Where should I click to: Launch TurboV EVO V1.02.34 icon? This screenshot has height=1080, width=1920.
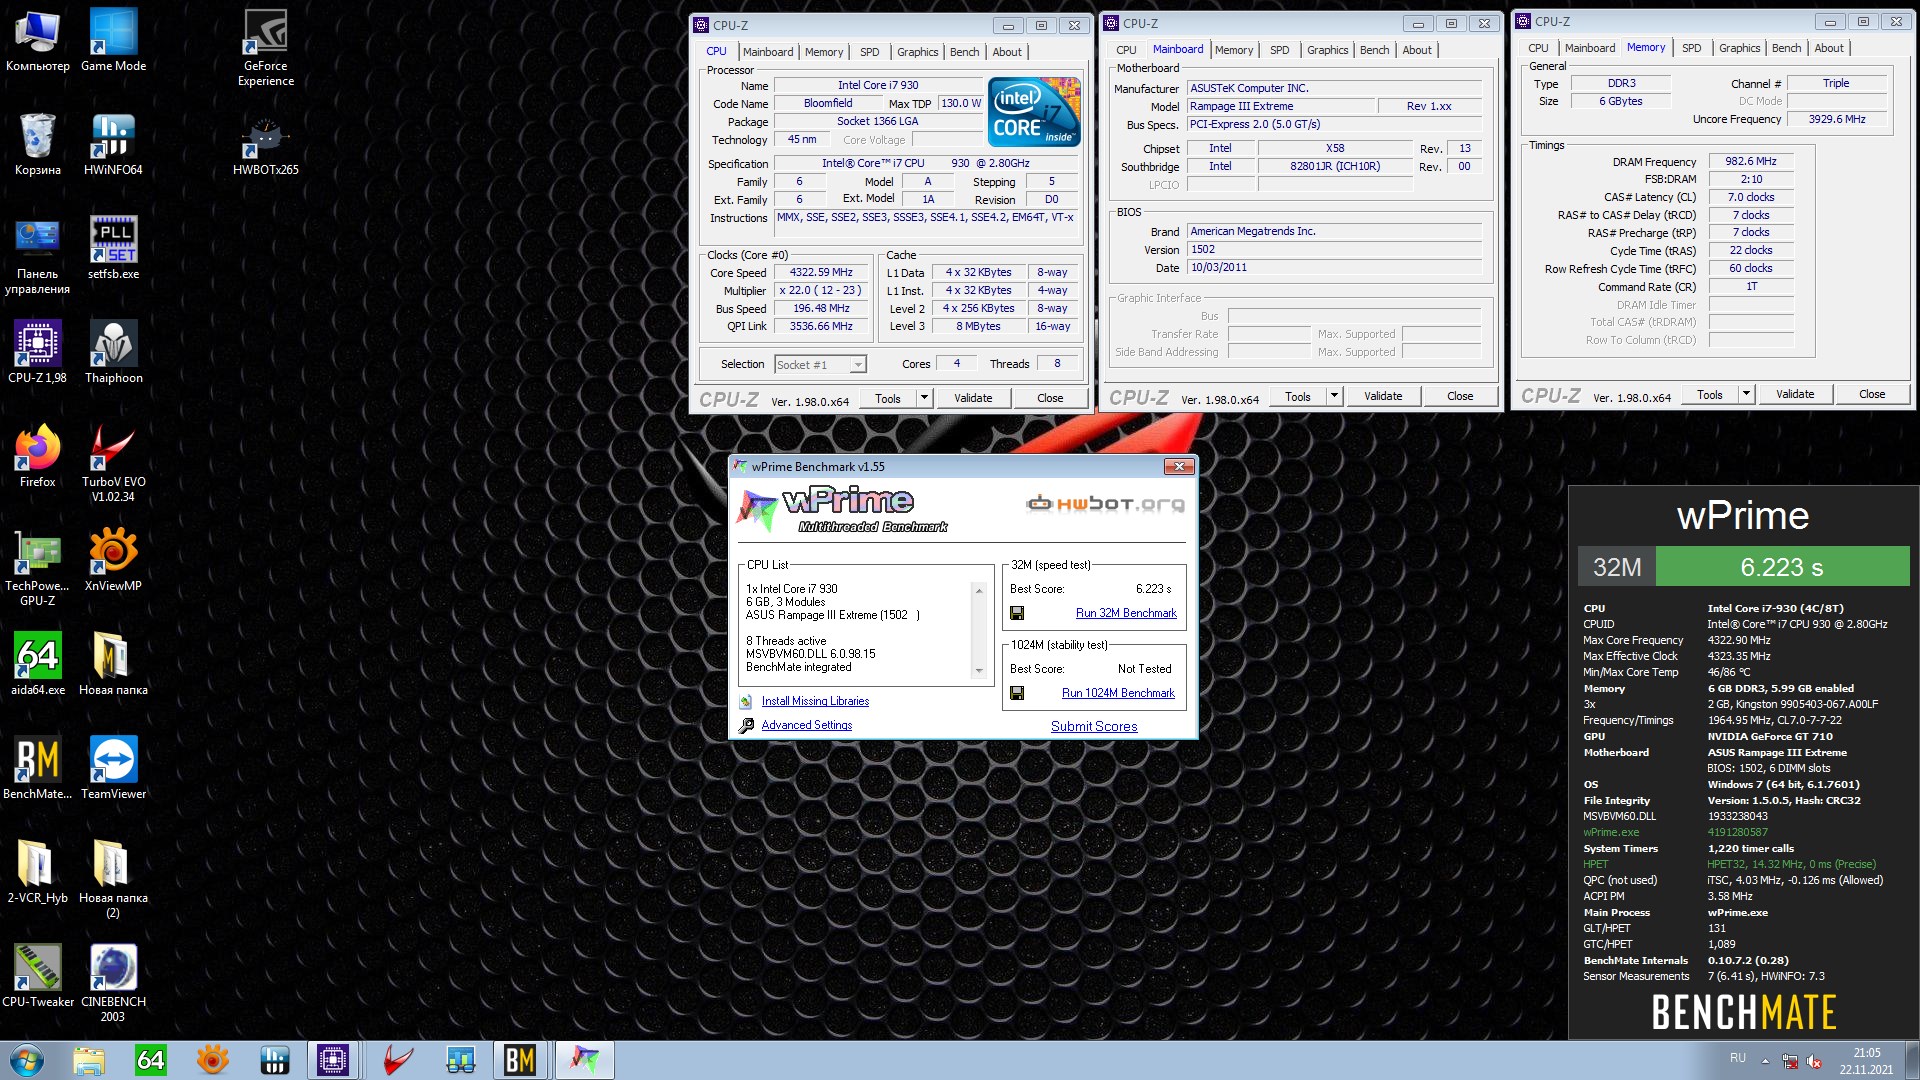tap(113, 463)
